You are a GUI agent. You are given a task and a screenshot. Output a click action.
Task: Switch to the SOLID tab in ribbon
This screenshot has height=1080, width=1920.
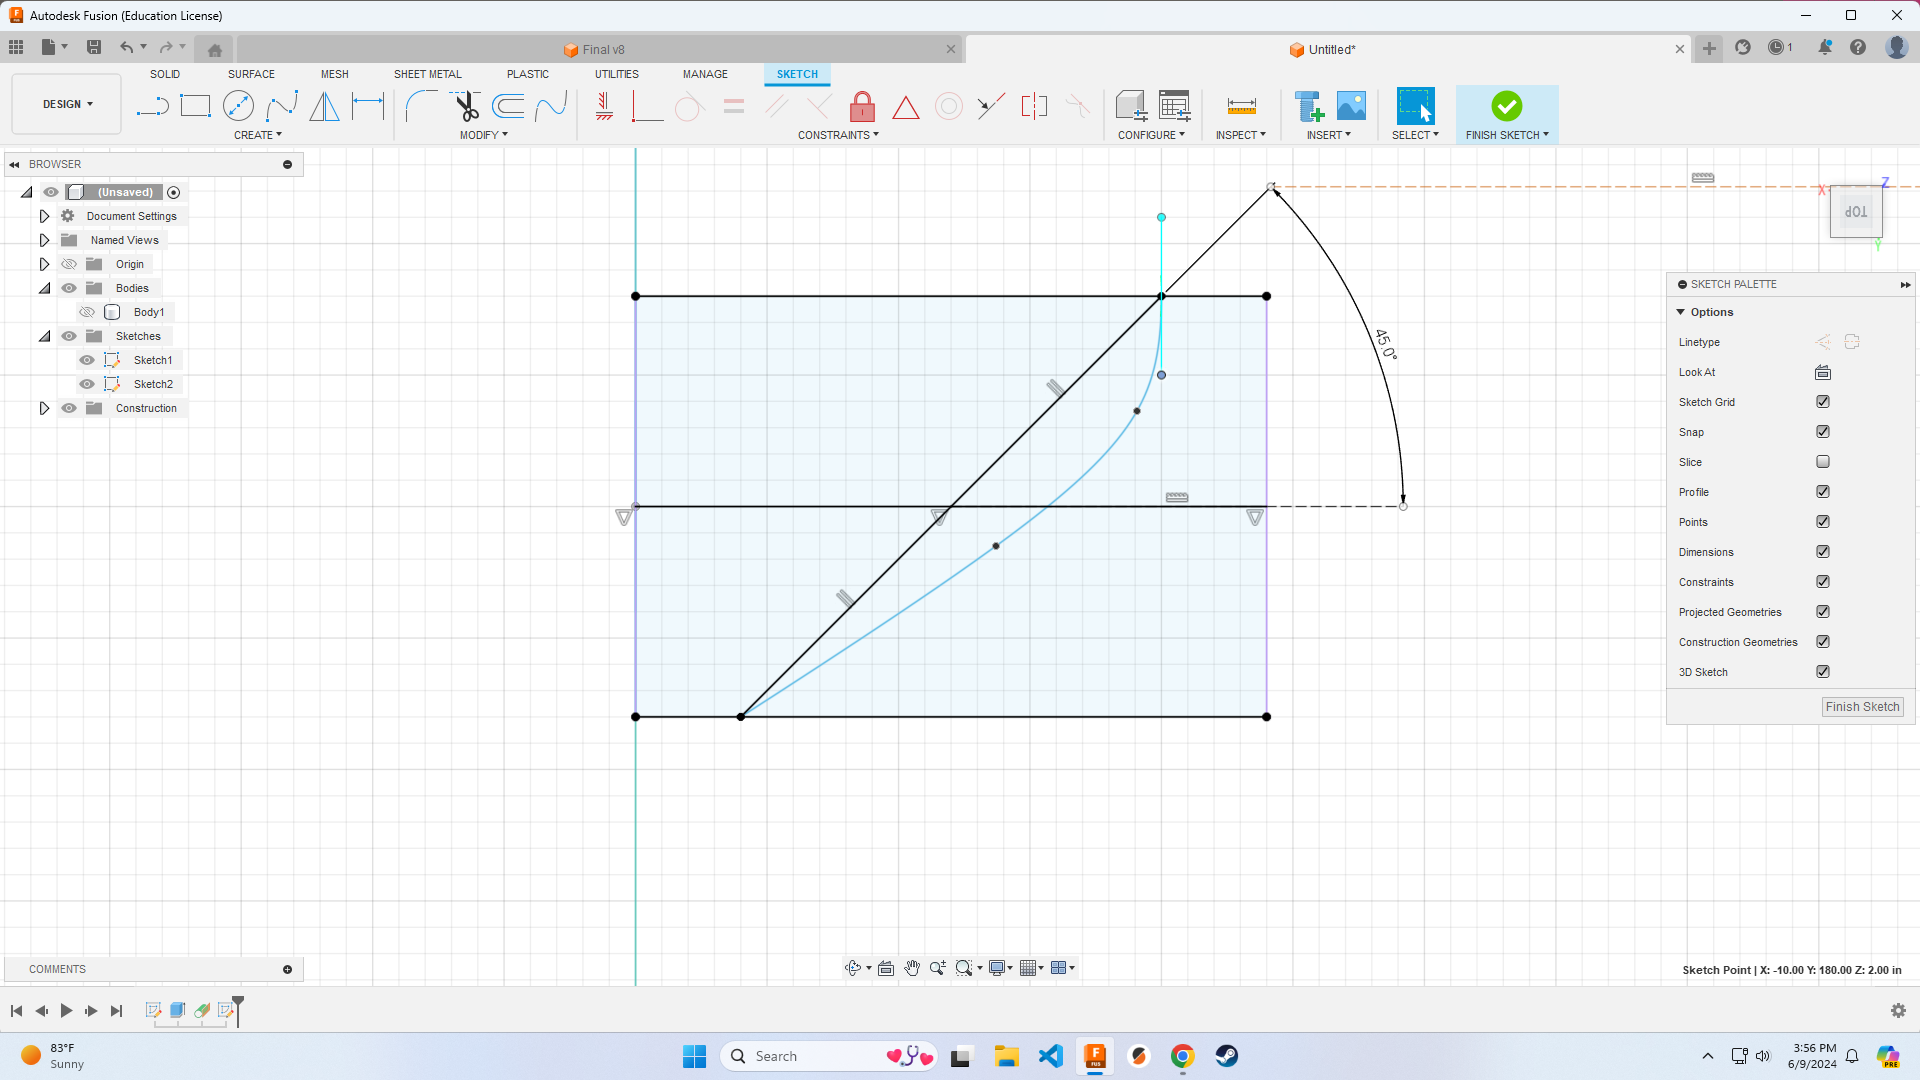click(x=164, y=74)
